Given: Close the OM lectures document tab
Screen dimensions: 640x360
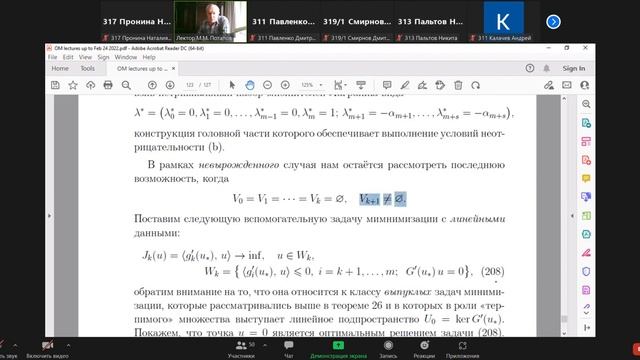Looking at the screenshot, I should (173, 68).
